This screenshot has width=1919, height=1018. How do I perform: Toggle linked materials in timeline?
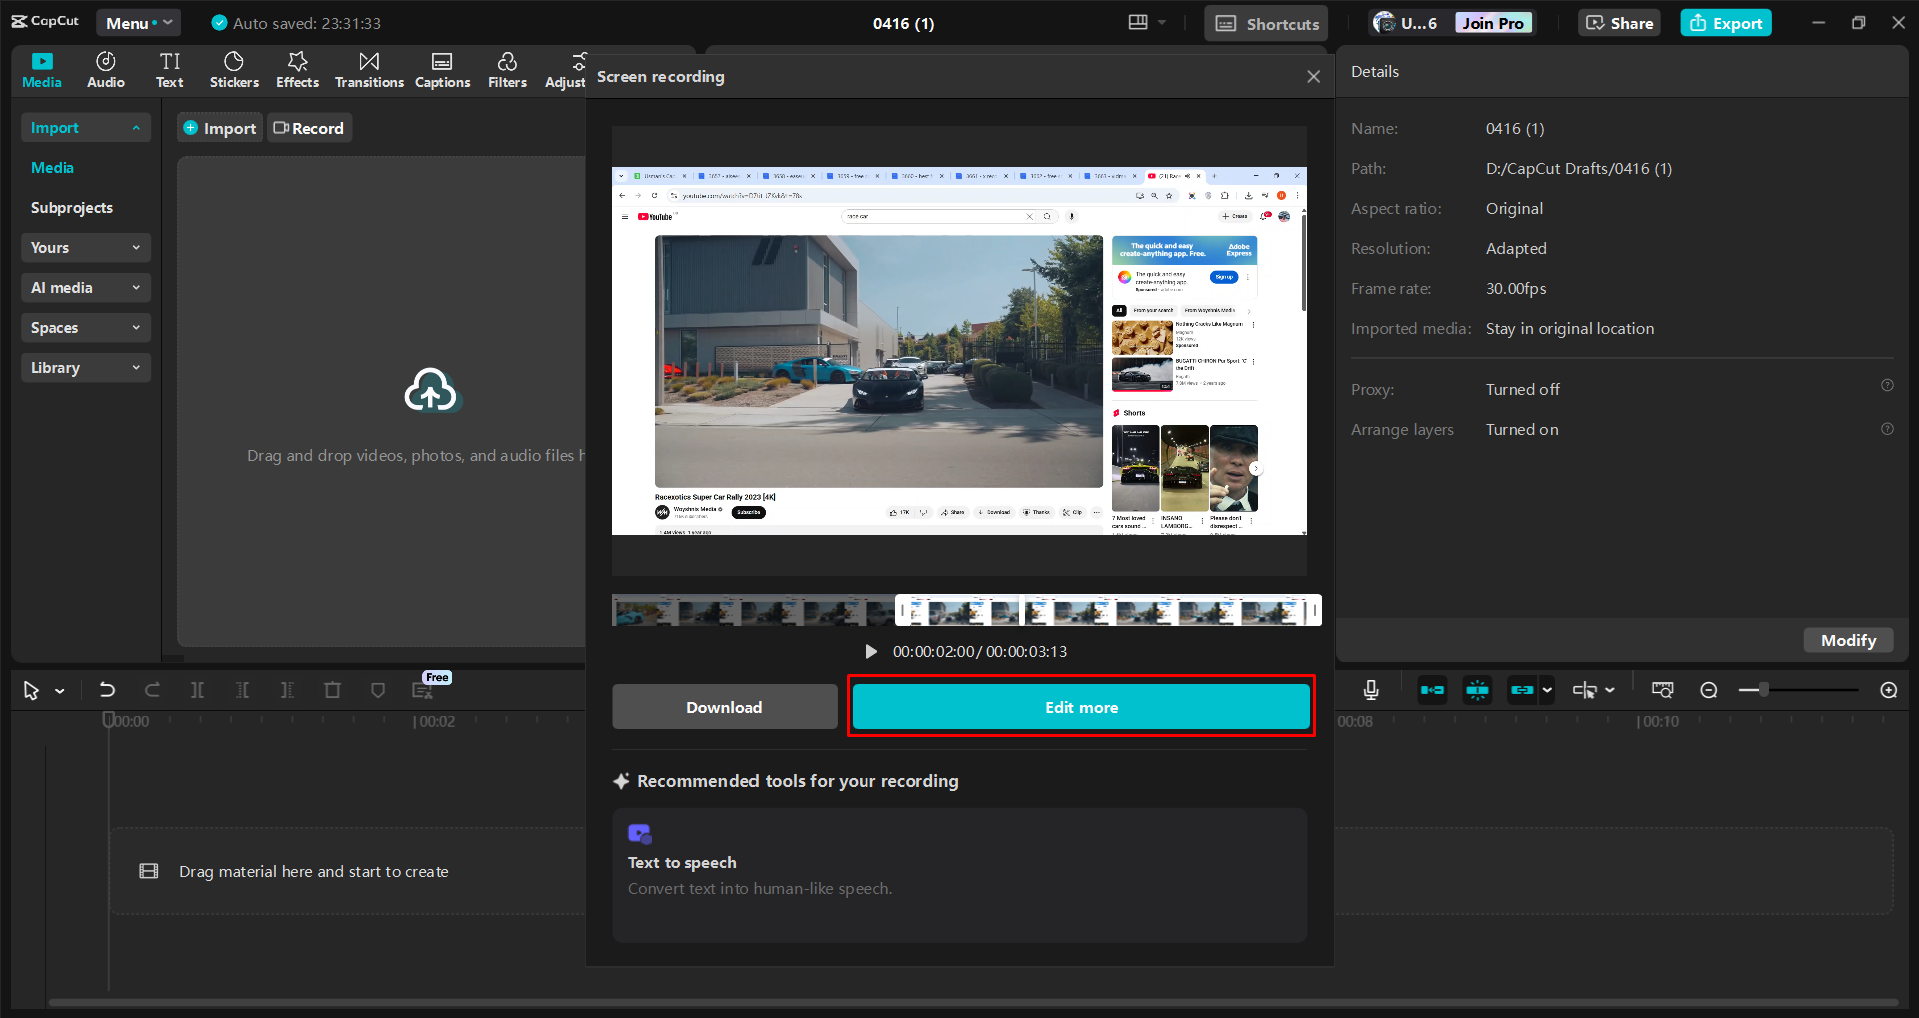click(1524, 689)
